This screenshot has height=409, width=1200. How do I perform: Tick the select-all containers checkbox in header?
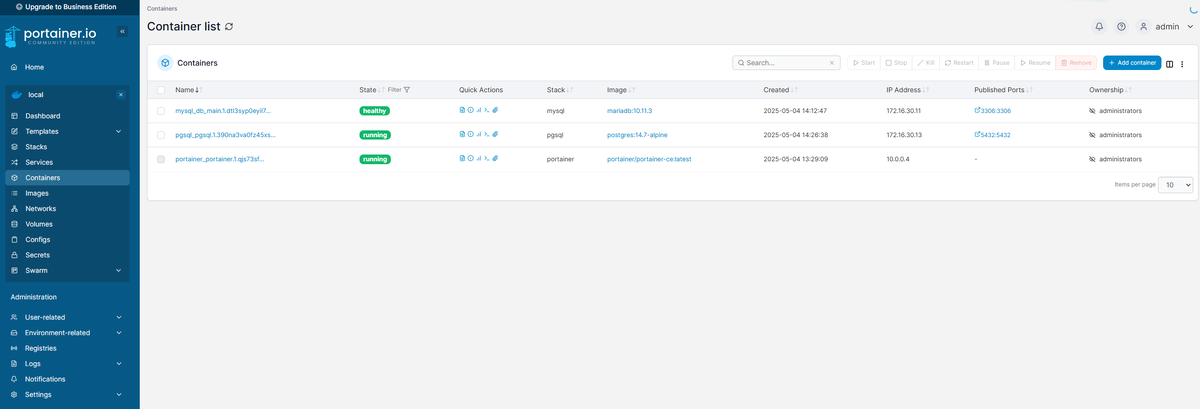[161, 90]
